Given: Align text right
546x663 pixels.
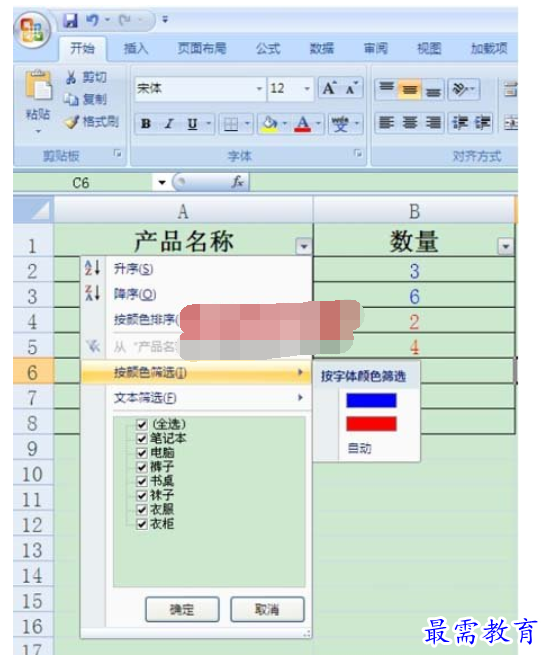Looking at the screenshot, I should click(x=432, y=123).
